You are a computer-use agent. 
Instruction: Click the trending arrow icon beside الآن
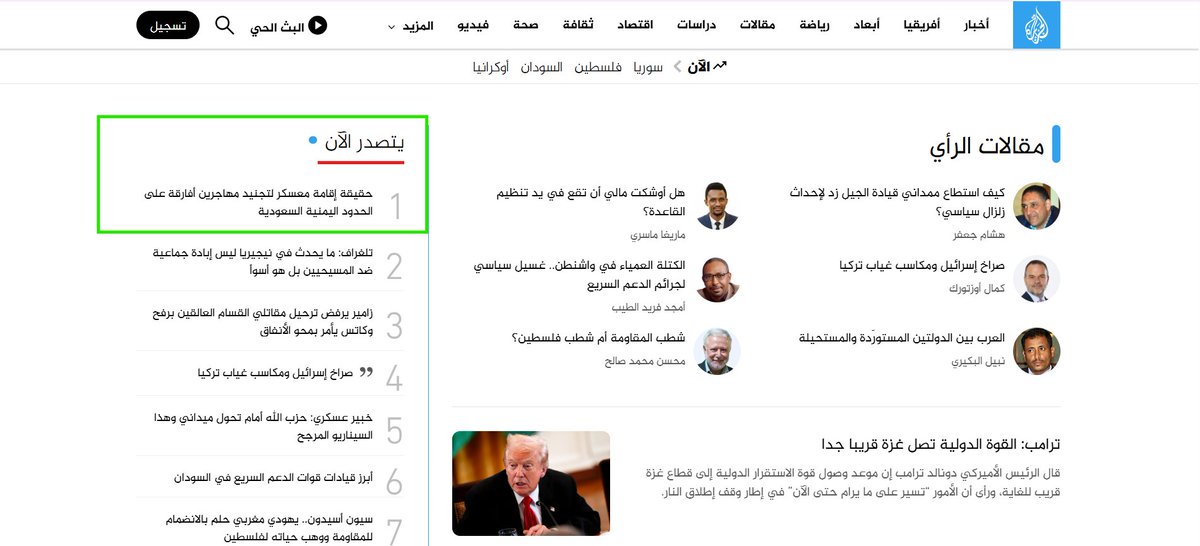pyautogui.click(x=719, y=67)
